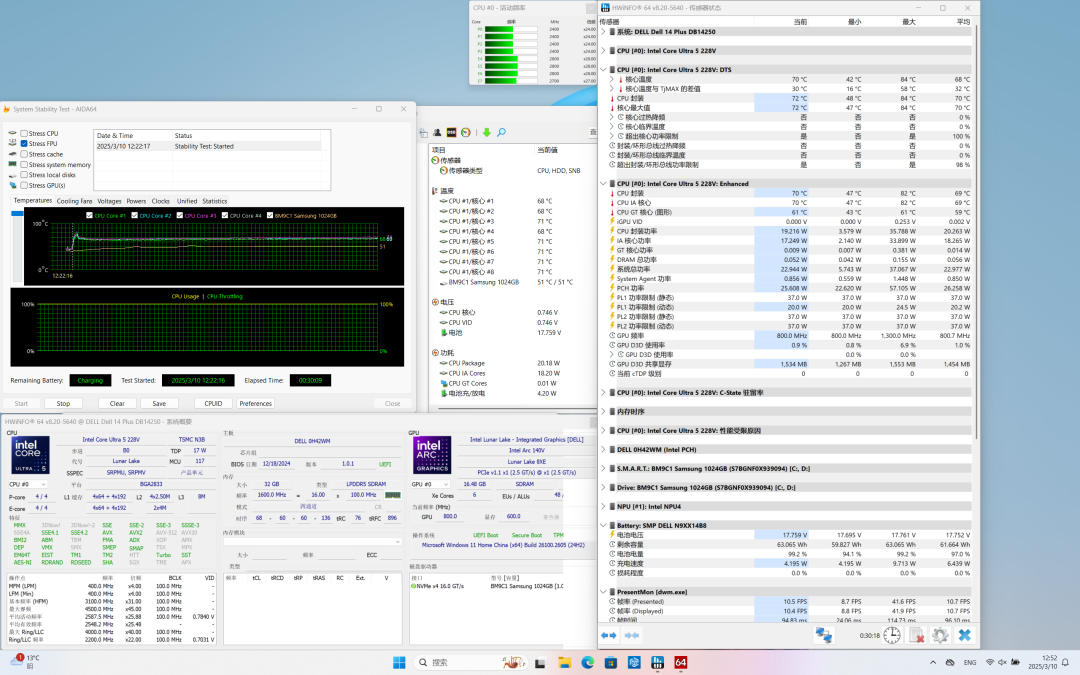Enable the Stress GPU(s) checkbox
Viewport: 1080px width, 675px height.
coord(24,185)
